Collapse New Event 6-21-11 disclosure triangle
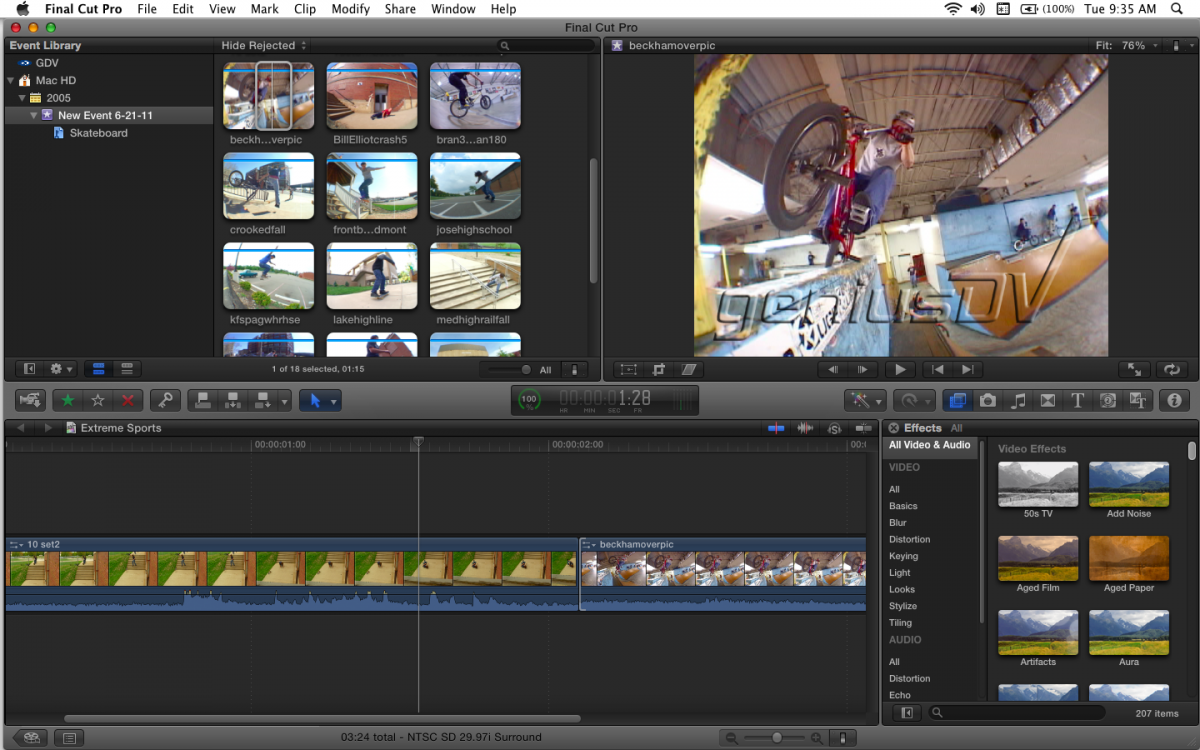 pos(32,116)
